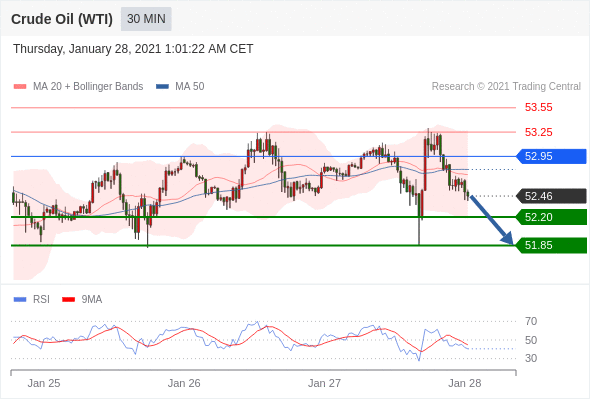Click the 30 MIN timeframe button
590x400 pixels.
click(x=146, y=19)
